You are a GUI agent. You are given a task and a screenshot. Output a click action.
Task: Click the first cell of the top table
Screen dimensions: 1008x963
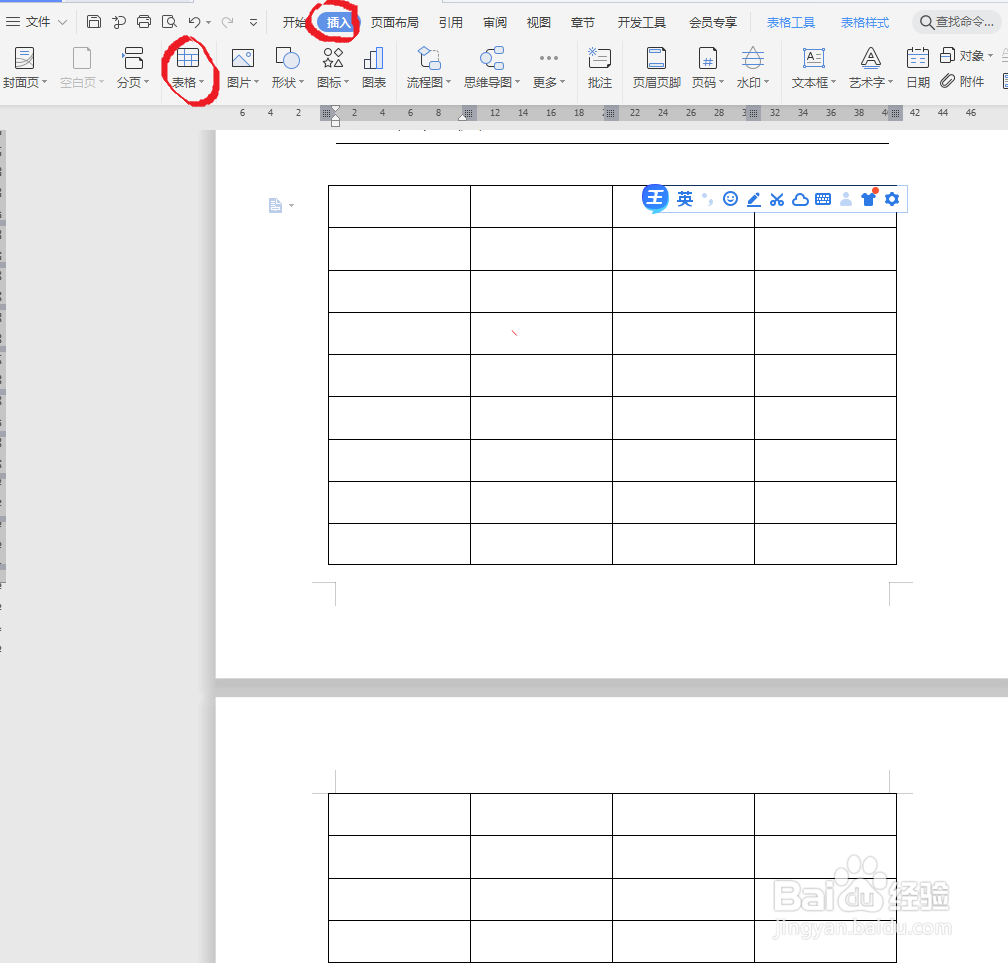tap(399, 206)
